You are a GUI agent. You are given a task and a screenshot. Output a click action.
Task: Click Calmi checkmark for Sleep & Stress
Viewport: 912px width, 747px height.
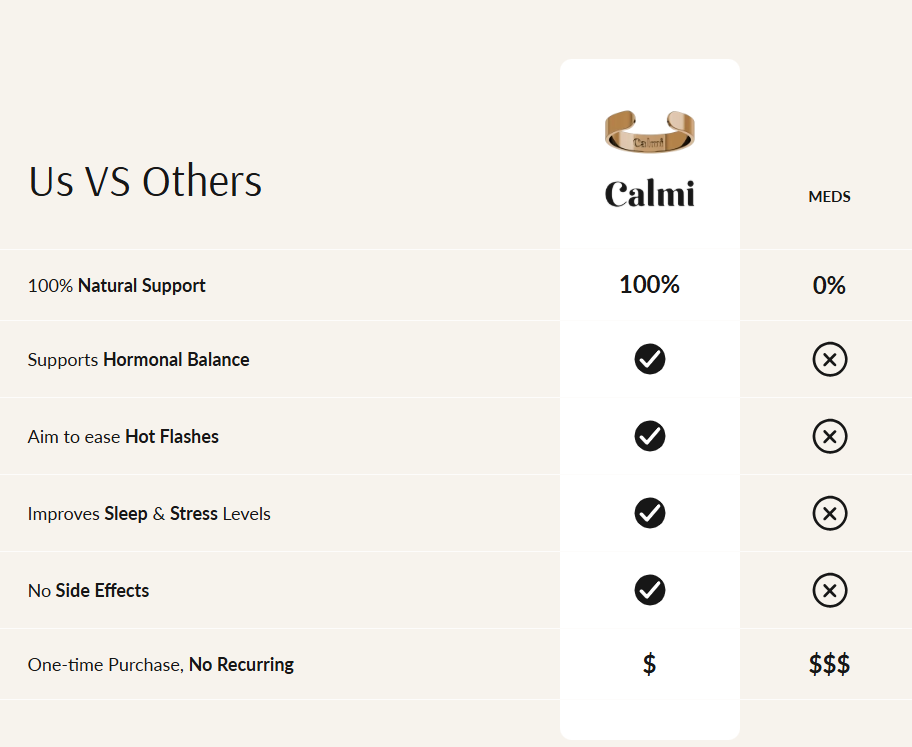(650, 513)
